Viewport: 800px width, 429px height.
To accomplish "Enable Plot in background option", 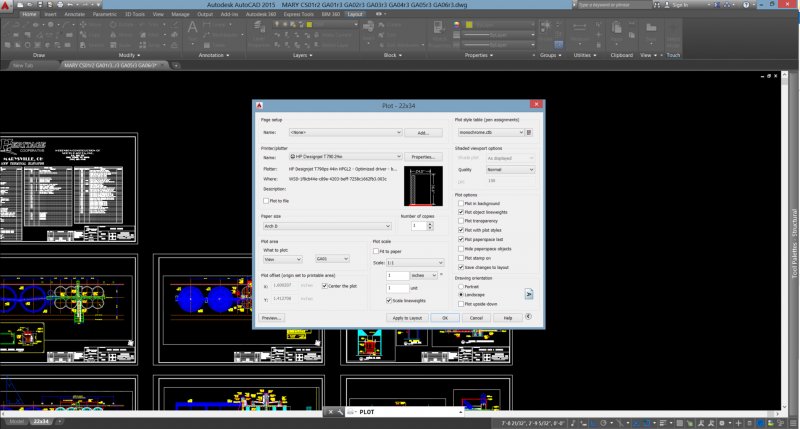I will (x=461, y=203).
